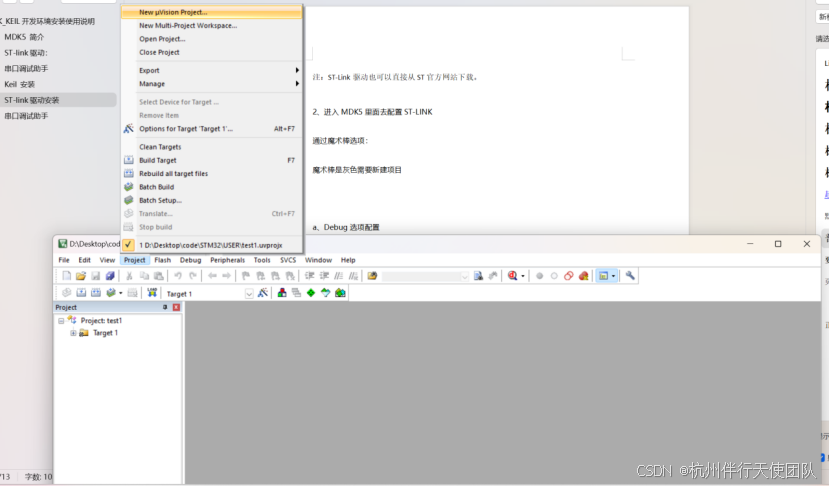The image size is (829, 487).
Task: Select New µVision Project menu entry
Action: (211, 12)
